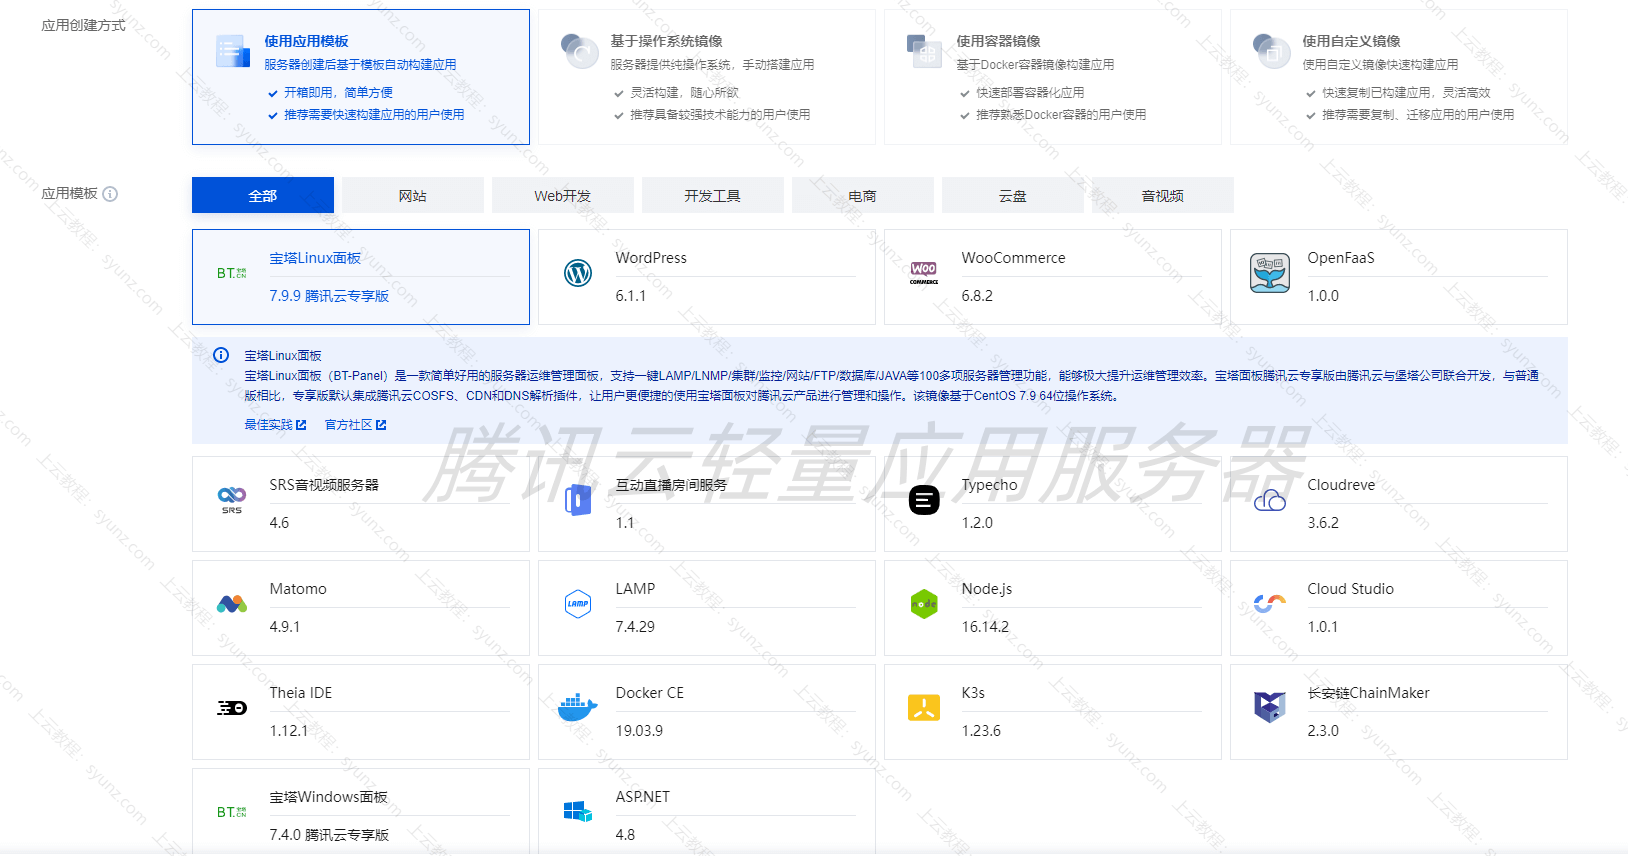Click the K3s yellow icon

click(924, 708)
